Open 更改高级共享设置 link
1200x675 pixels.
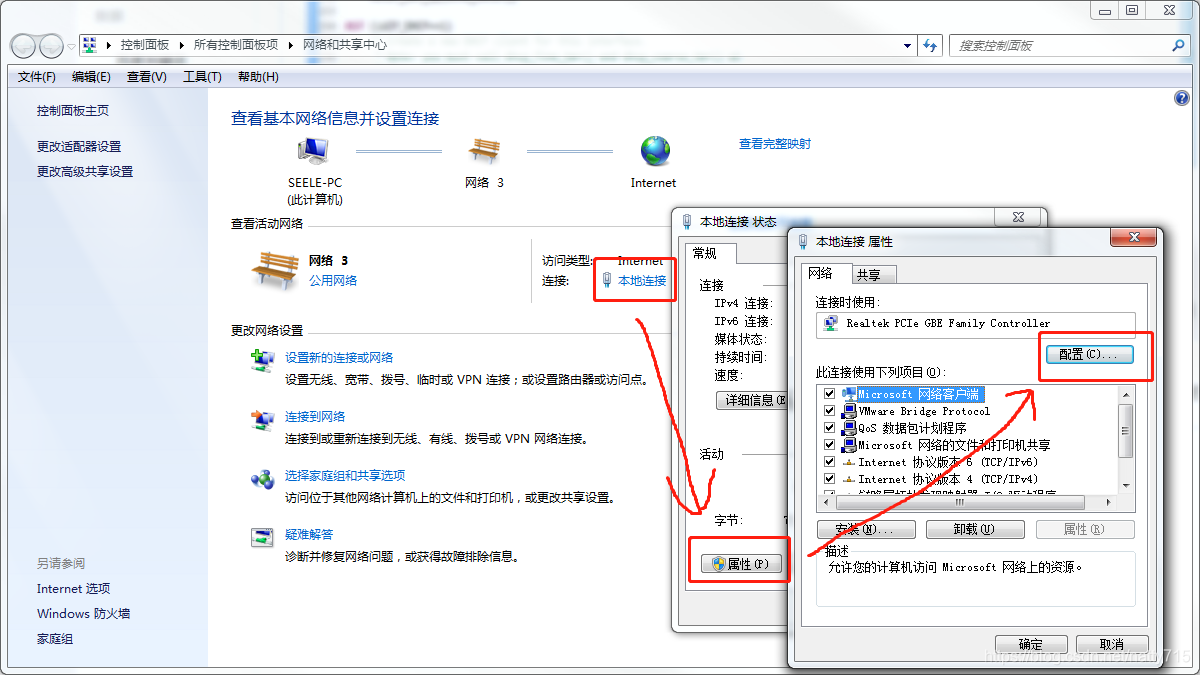pyautogui.click(x=85, y=171)
